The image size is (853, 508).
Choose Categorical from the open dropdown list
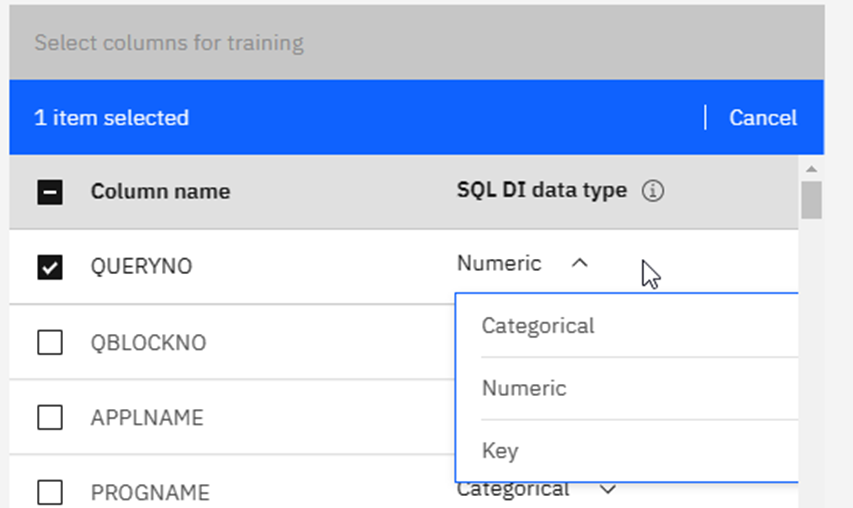tap(538, 326)
